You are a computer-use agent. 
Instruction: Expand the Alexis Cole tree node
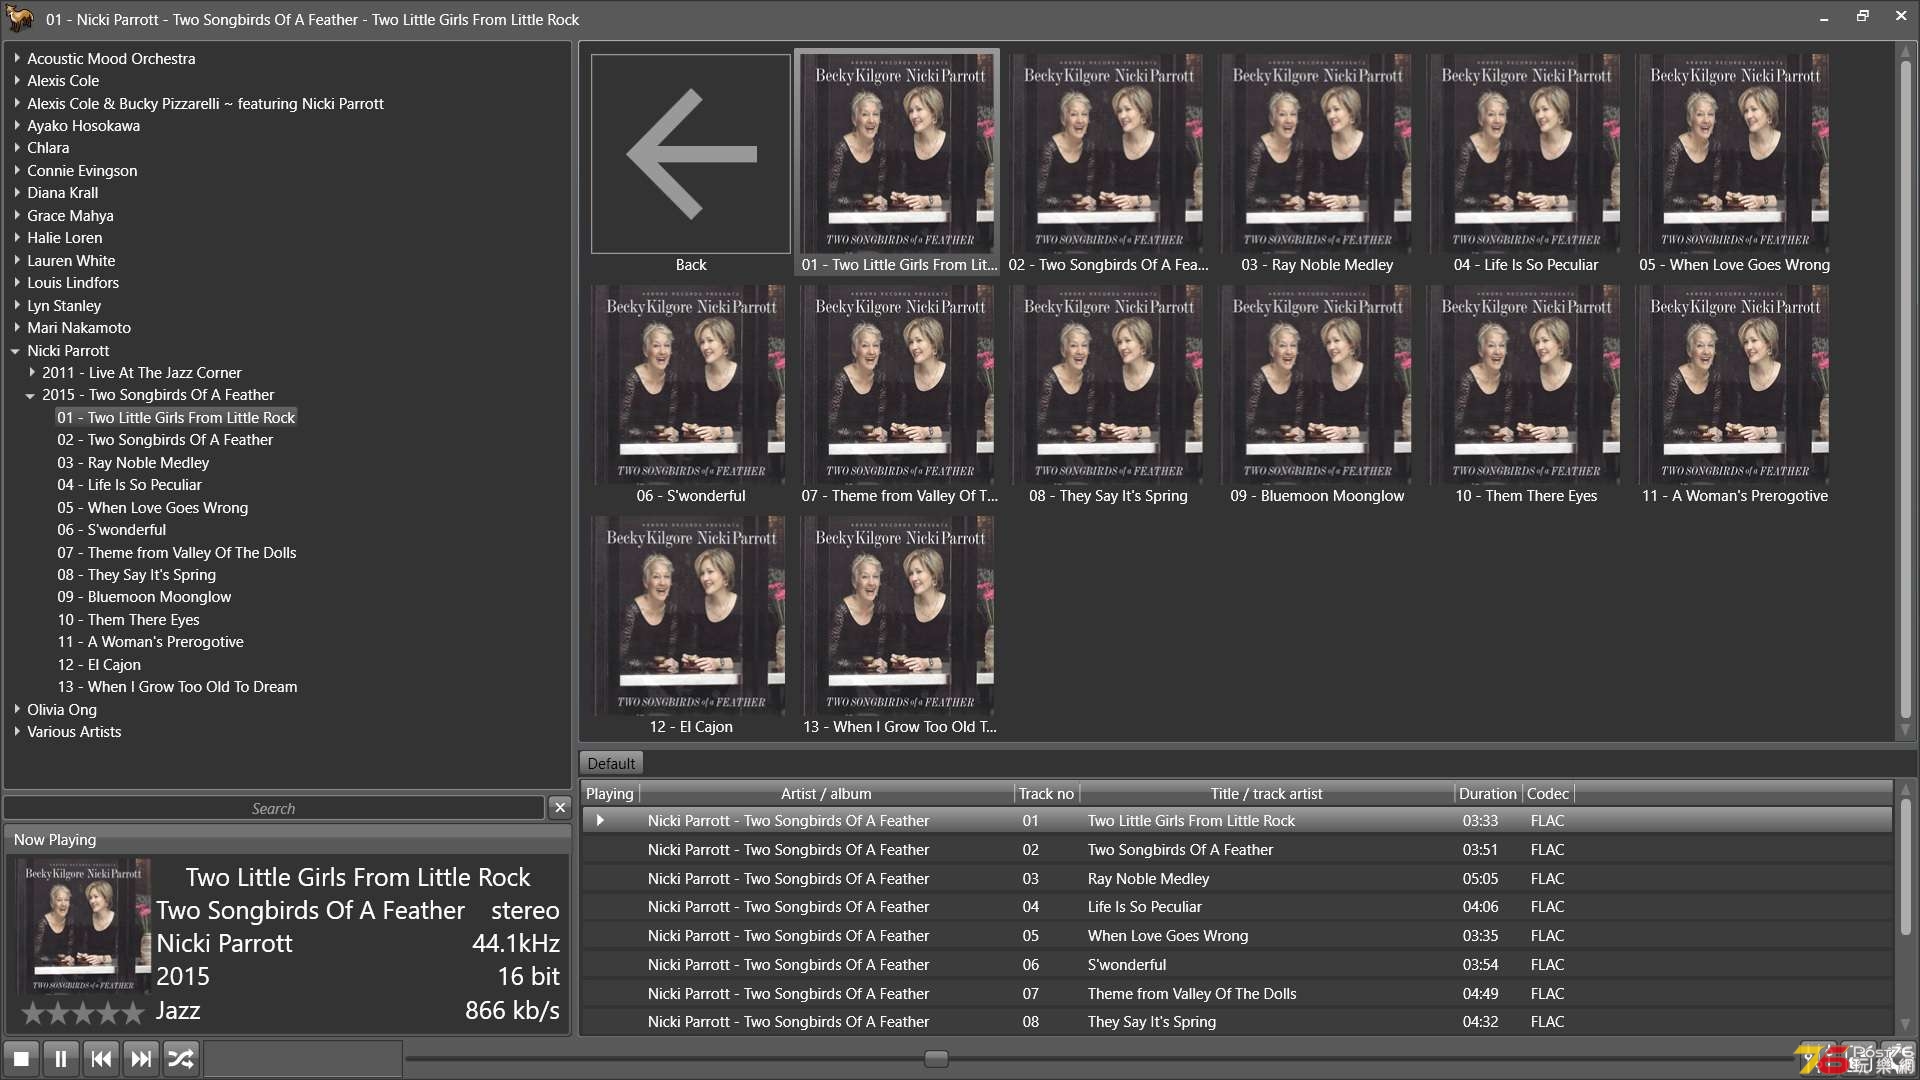point(17,80)
